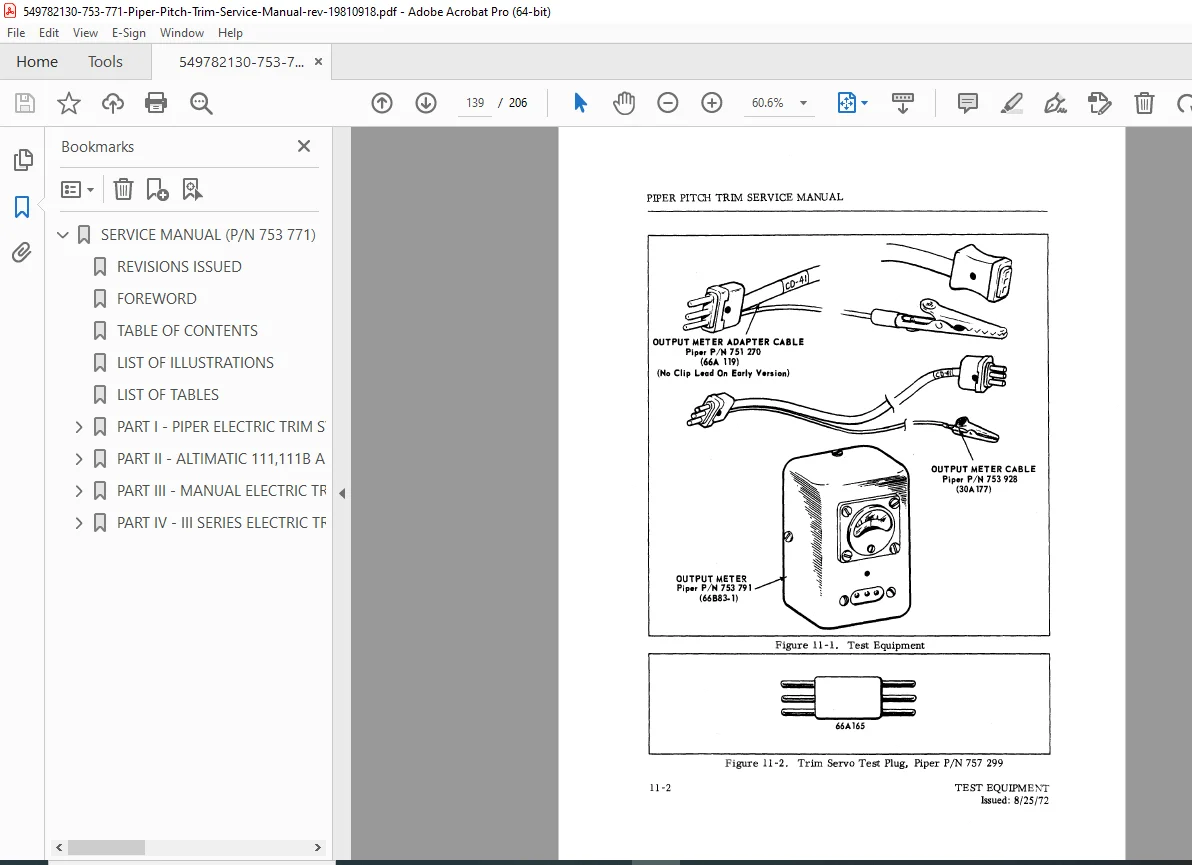Go to next page
This screenshot has width=1192, height=865.
(426, 103)
